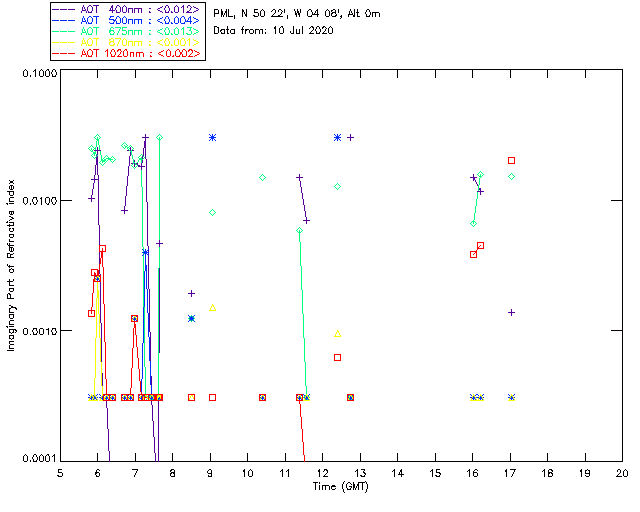Image resolution: width=640 pixels, height=512 pixels.
Task: Click the PML station location text
Action: click(x=297, y=13)
